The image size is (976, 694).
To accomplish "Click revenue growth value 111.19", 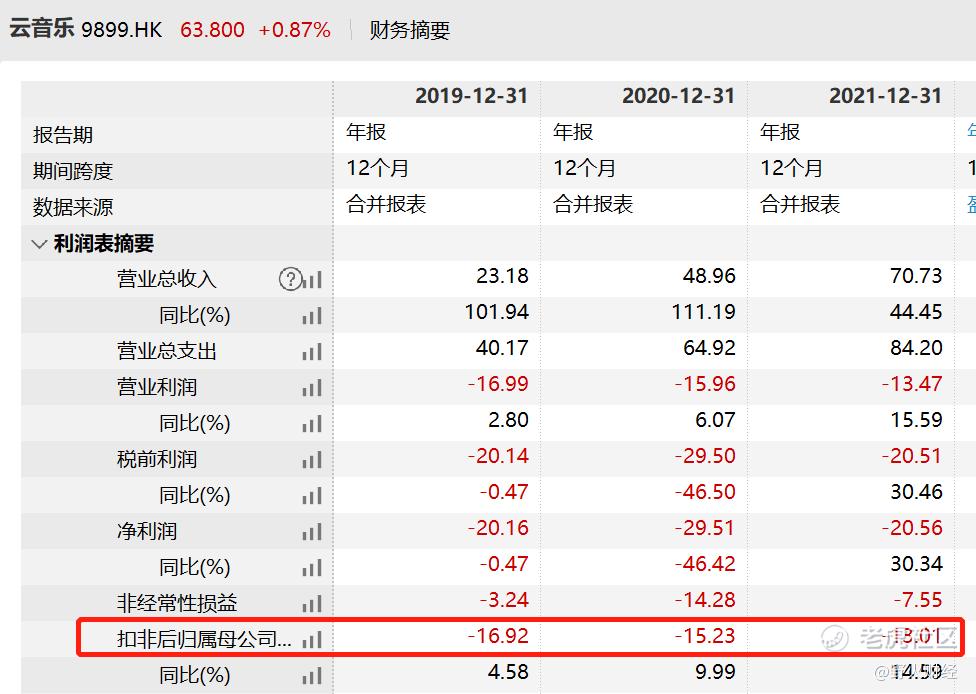I will click(703, 312).
